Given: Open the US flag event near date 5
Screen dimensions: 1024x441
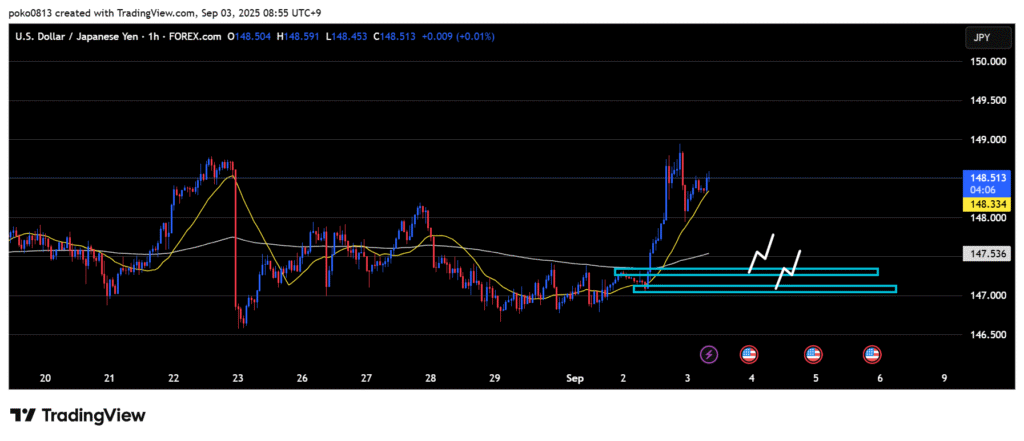Looking at the screenshot, I should point(813,354).
